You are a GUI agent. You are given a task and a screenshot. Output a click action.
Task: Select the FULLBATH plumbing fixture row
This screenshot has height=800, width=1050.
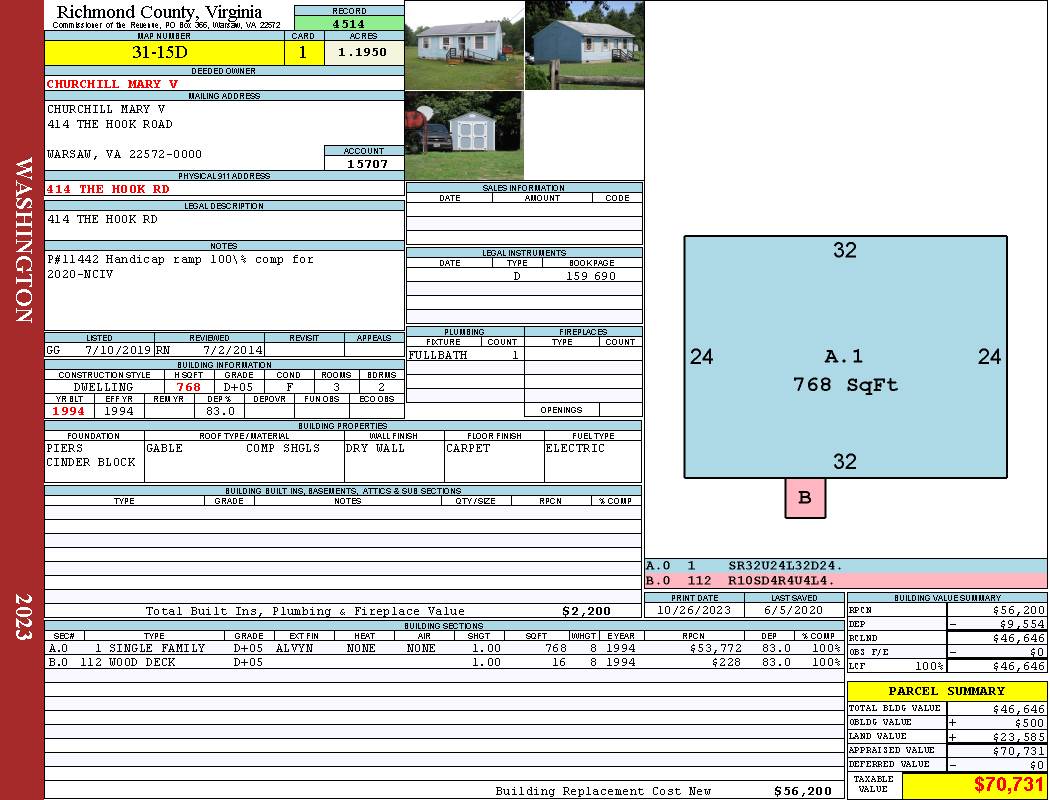click(x=465, y=355)
